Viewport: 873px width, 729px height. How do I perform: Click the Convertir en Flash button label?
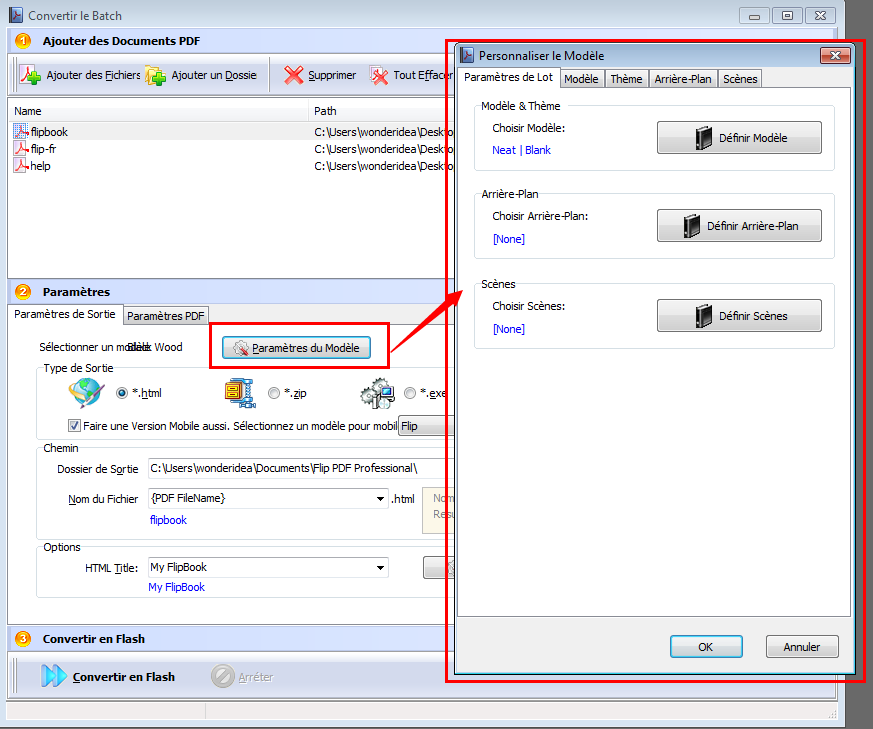point(124,677)
